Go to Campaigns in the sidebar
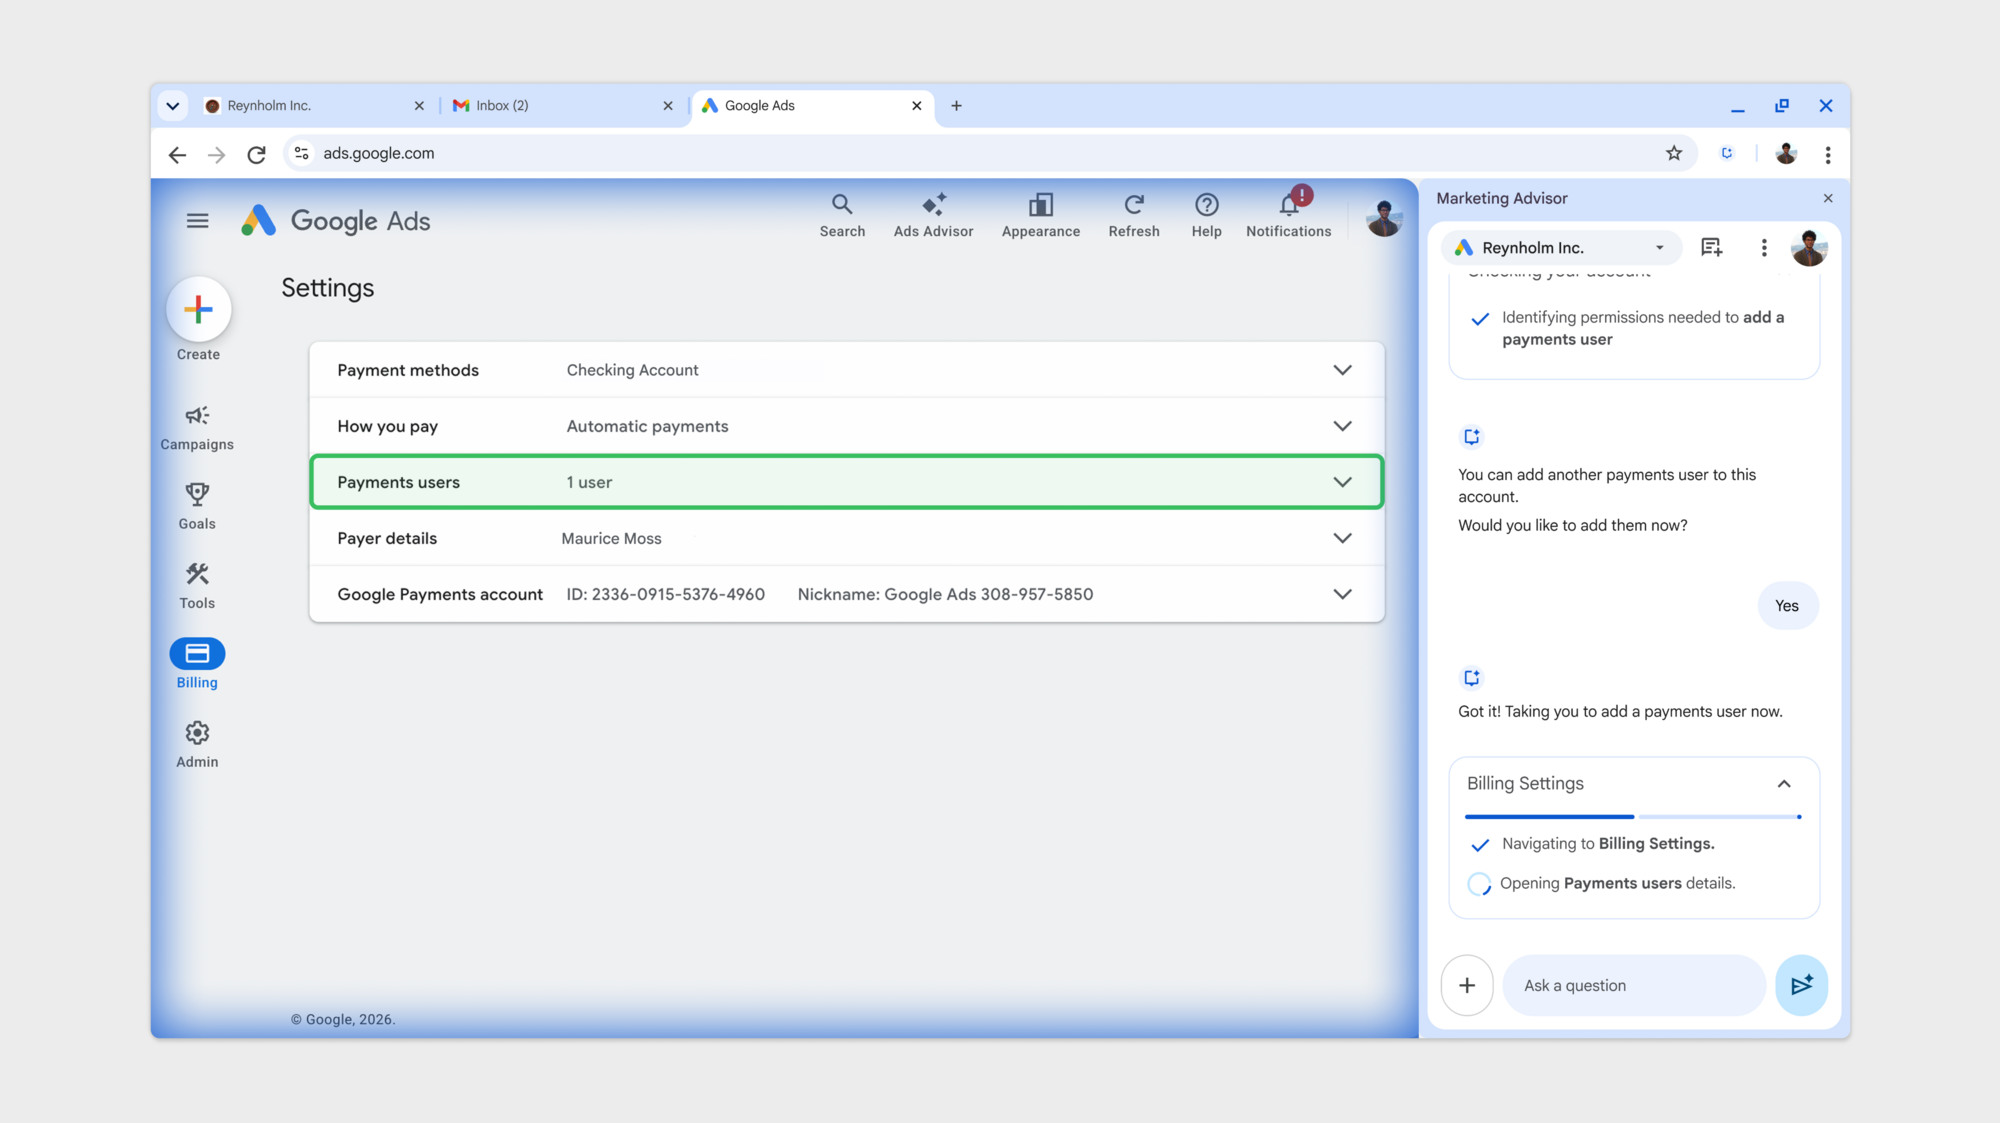The width and height of the screenshot is (2000, 1123). (197, 427)
